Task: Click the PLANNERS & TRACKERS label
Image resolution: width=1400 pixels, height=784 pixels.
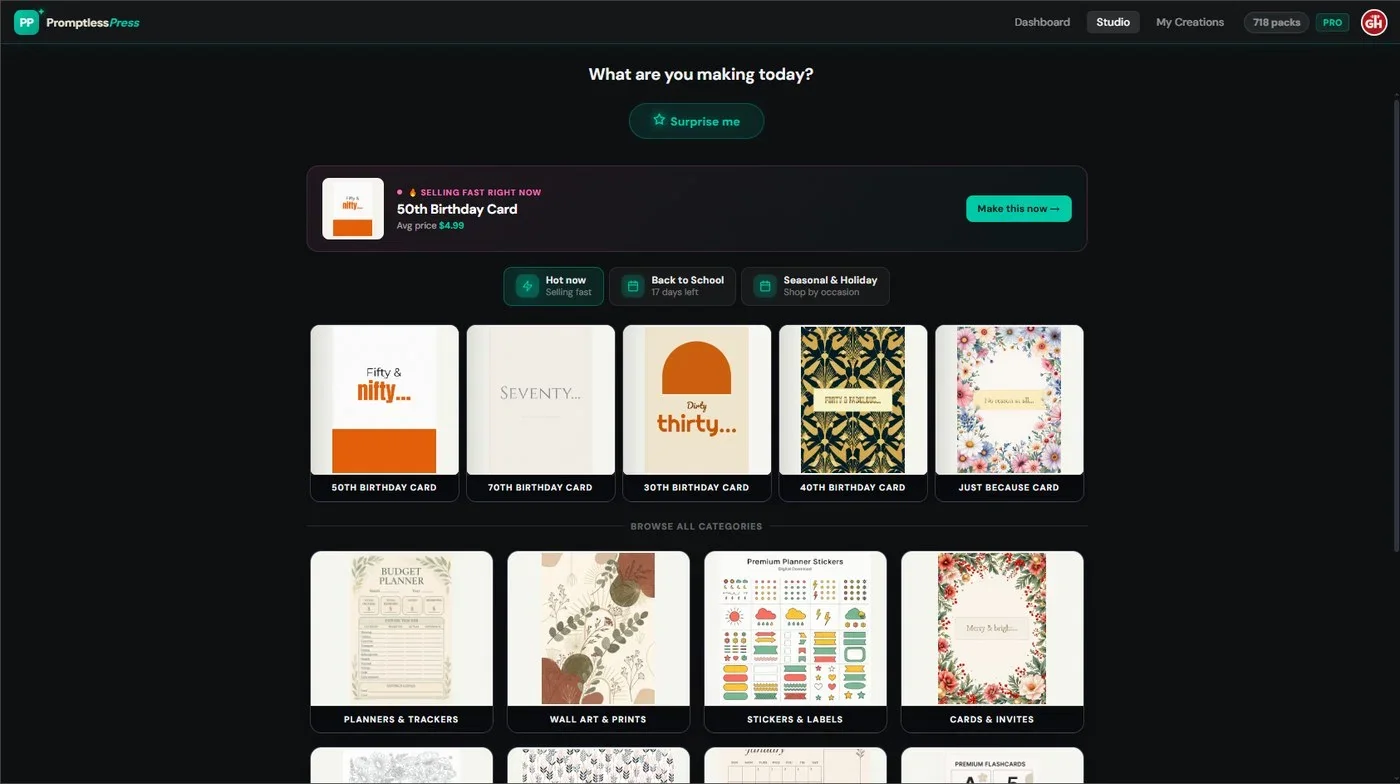Action: (401, 720)
